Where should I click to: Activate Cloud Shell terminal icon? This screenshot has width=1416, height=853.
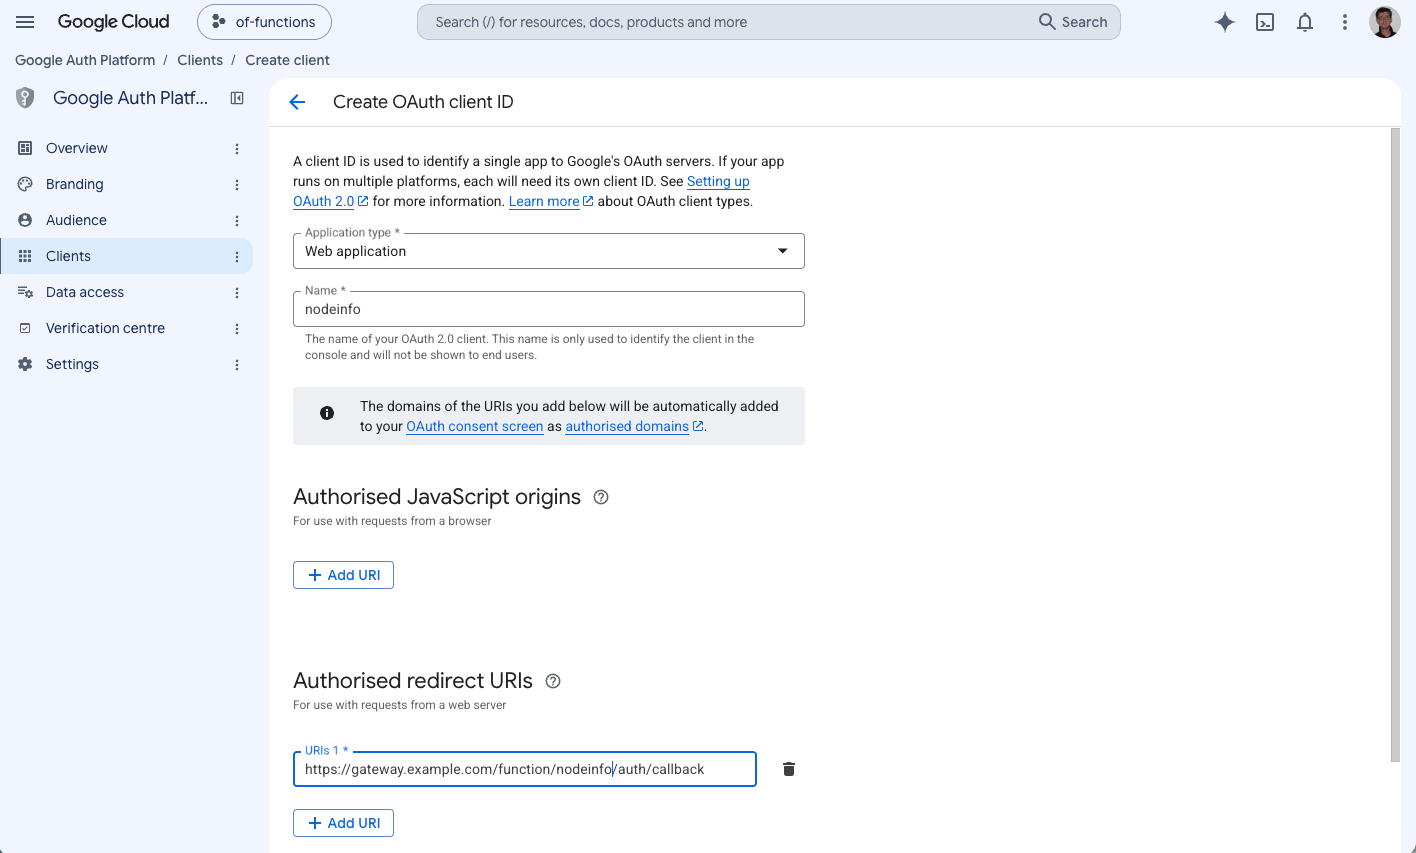coord(1265,22)
